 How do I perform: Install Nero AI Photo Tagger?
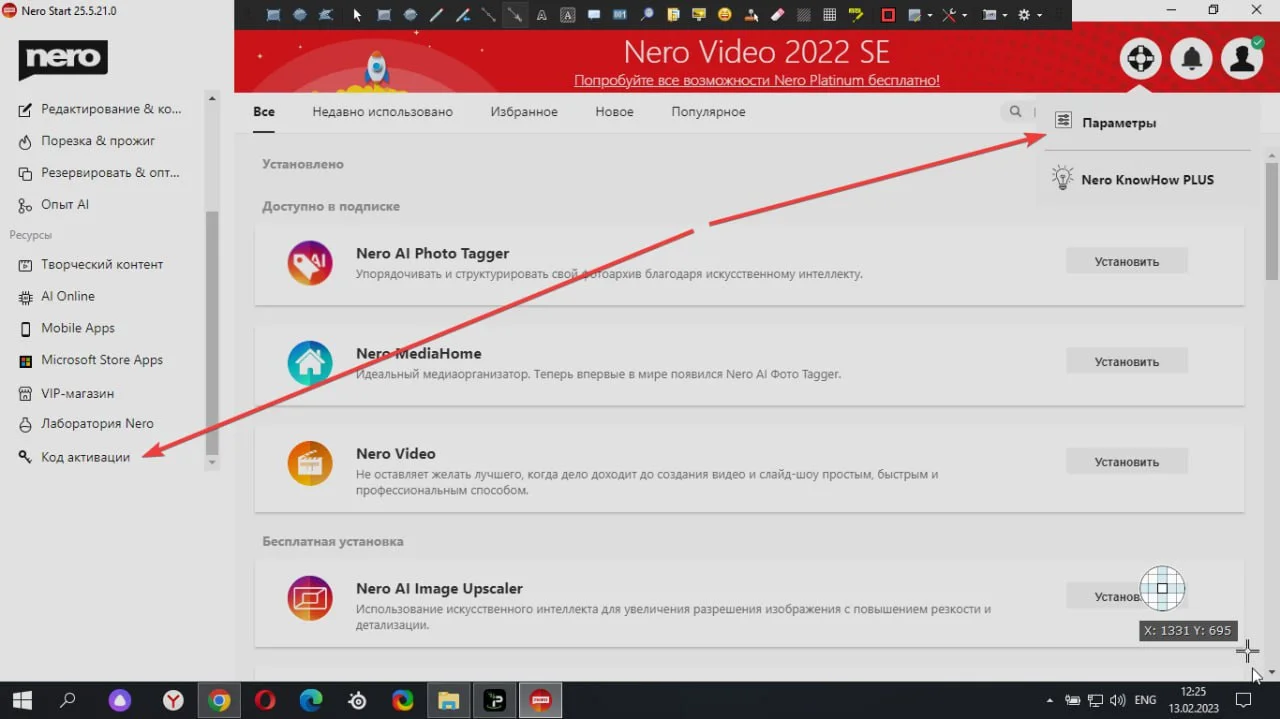[x=1126, y=261]
